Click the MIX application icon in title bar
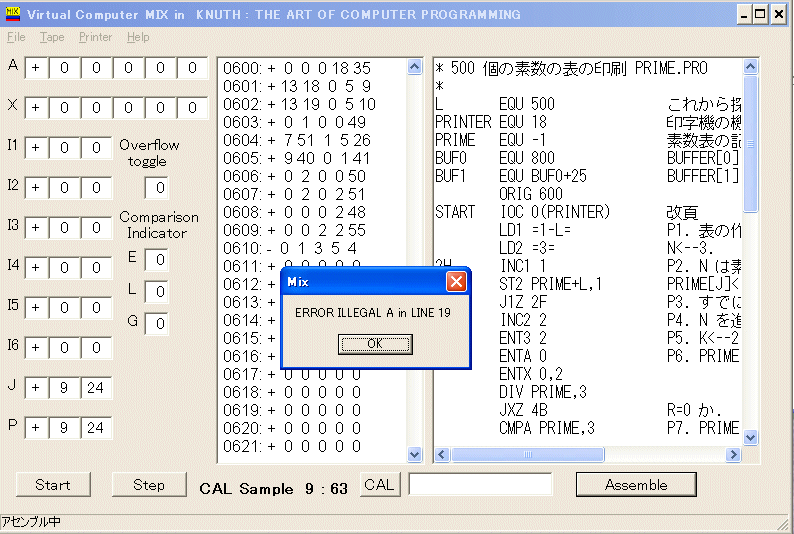The height and width of the screenshot is (534, 794). (x=13, y=14)
